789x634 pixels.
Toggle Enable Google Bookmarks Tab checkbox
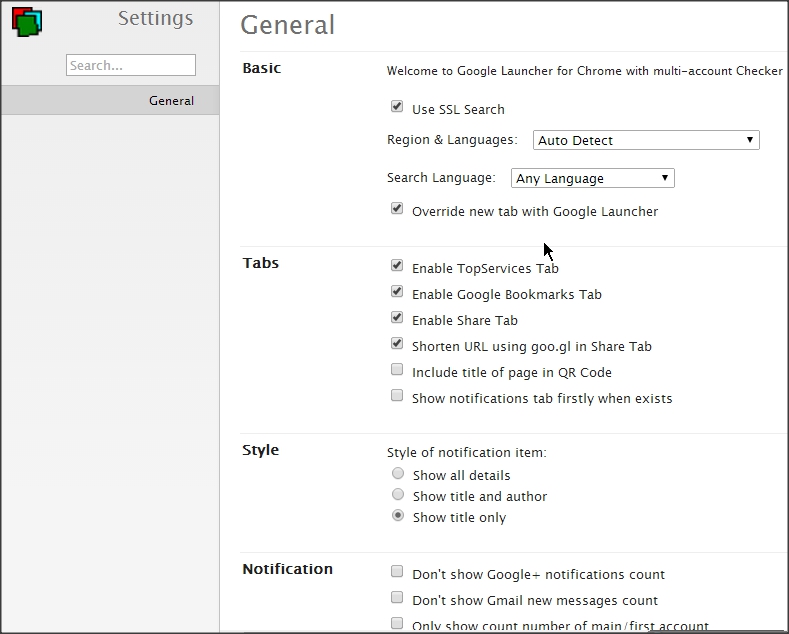pyautogui.click(x=397, y=293)
